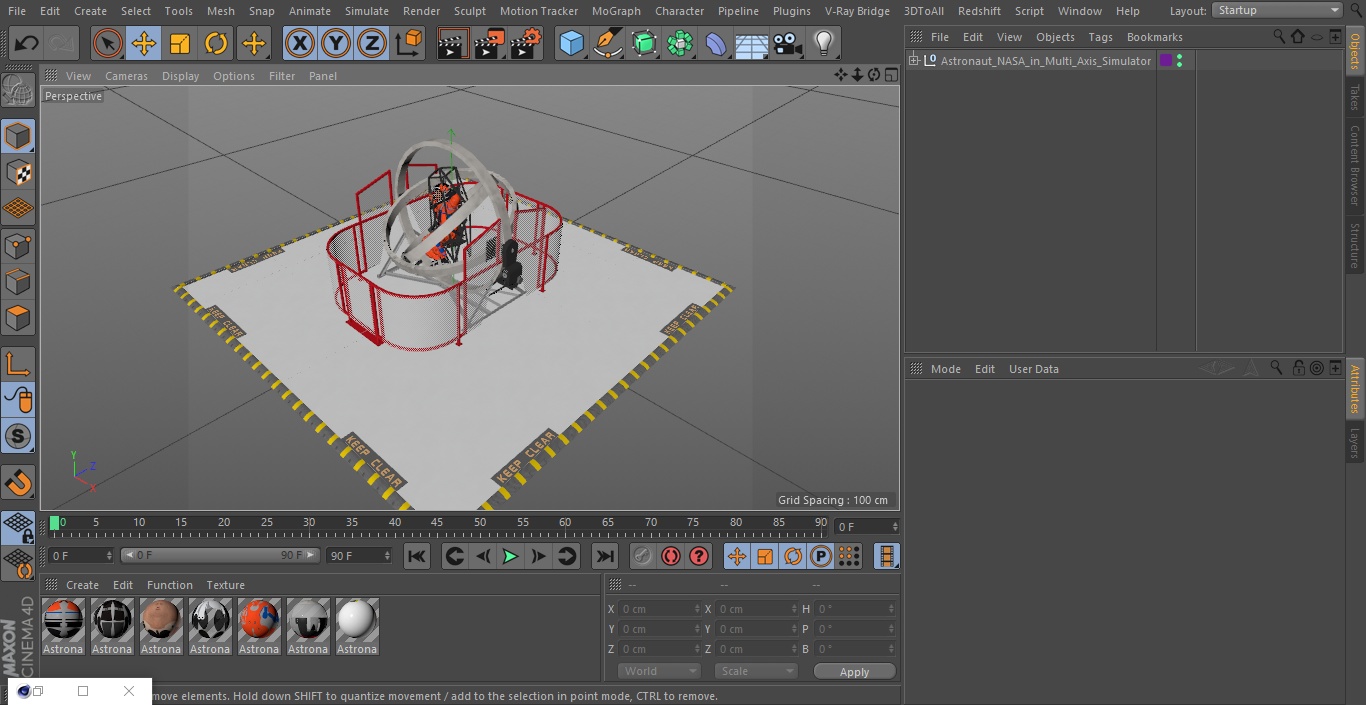The image size is (1366, 705).
Task: Select the Live Selection tool
Action: [107, 43]
